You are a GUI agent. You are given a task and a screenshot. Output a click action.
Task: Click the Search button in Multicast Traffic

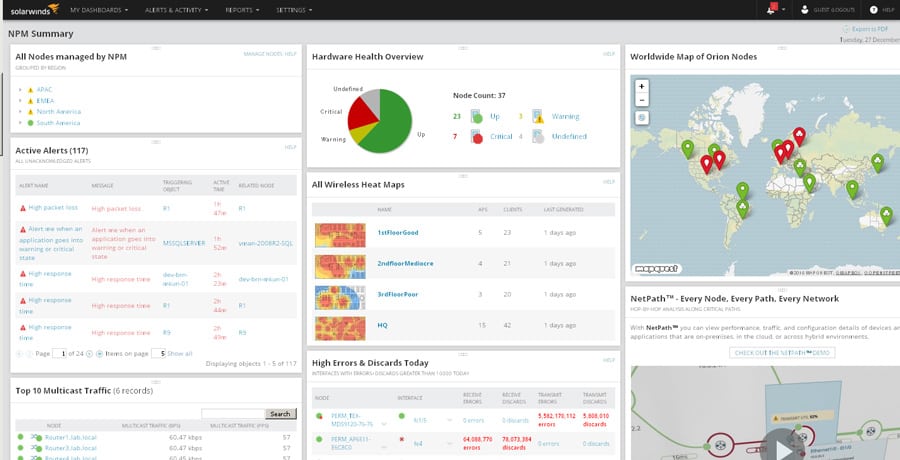coord(281,413)
